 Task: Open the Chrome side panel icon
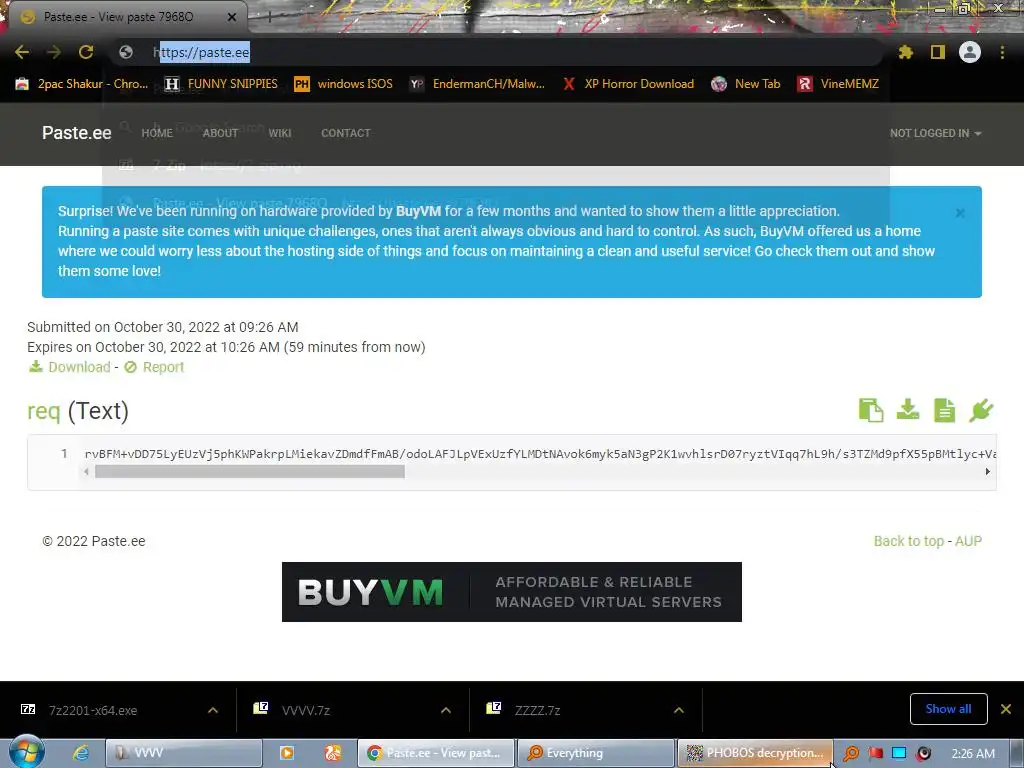point(938,52)
